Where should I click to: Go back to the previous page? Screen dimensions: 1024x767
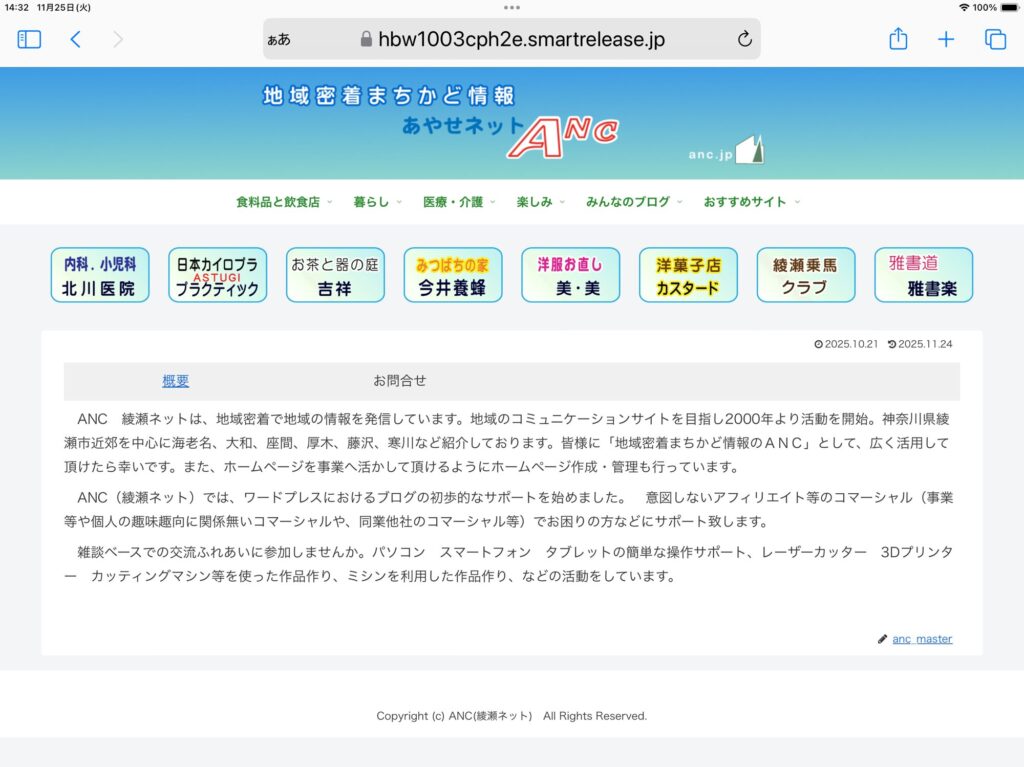76,39
